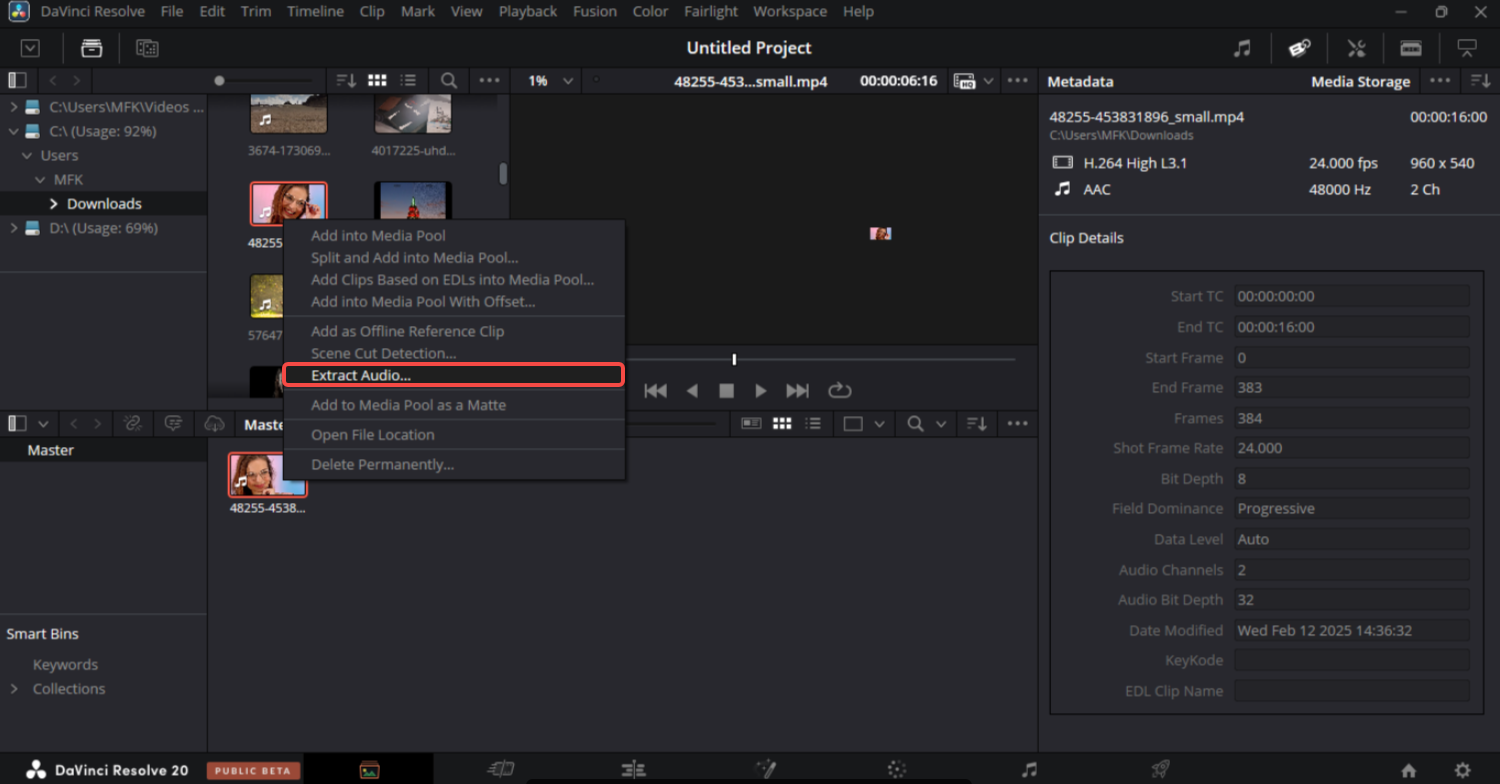The image size is (1500, 784).
Task: Open the viewer zoom percentage dropdown
Action: (x=551, y=80)
